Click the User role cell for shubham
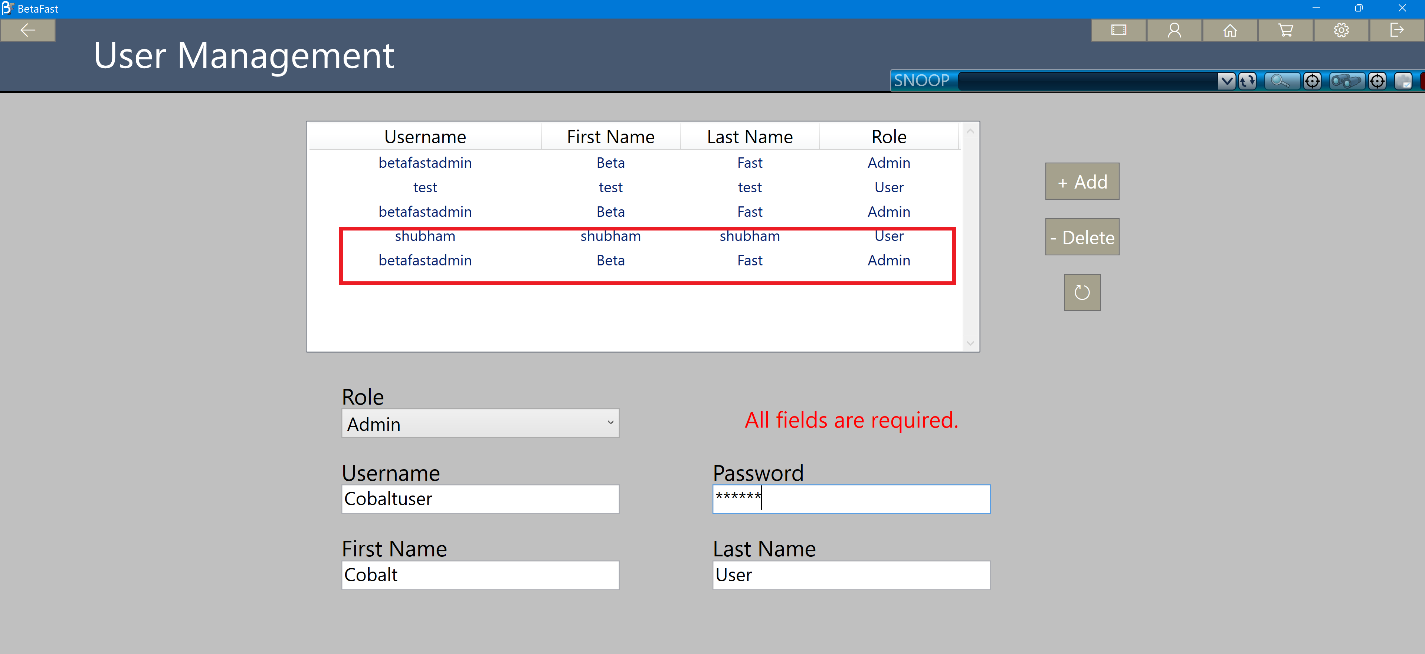This screenshot has height=654, width=1425. (889, 236)
